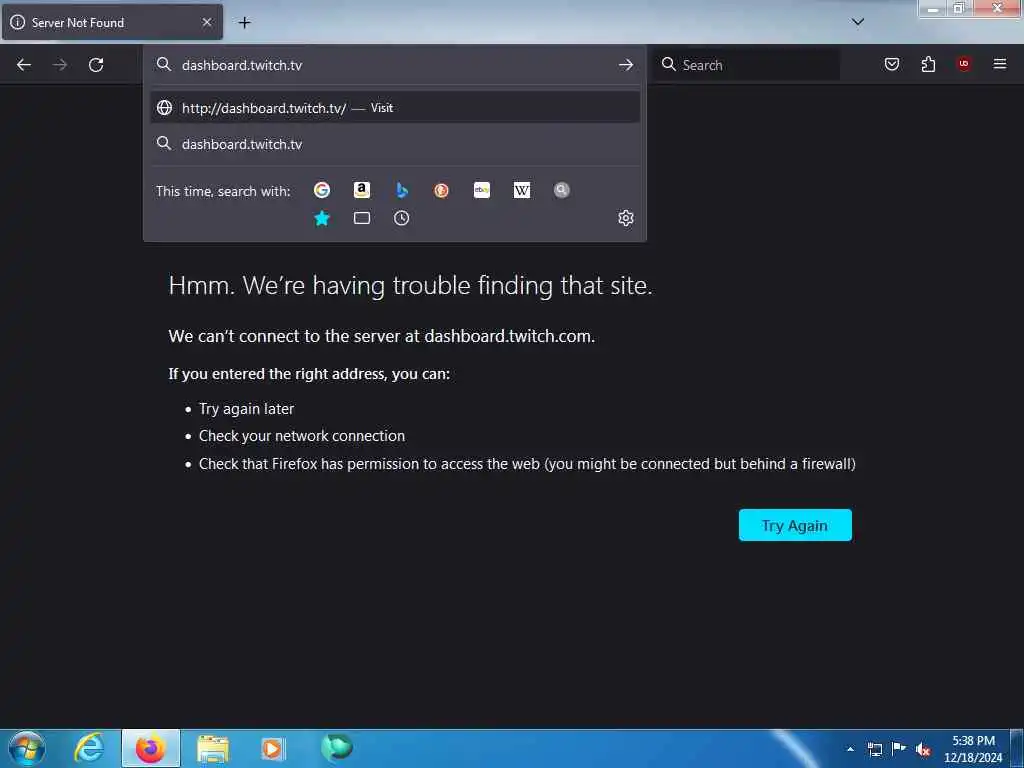The height and width of the screenshot is (768, 1024).
Task: Click the Firefox taskbar icon
Action: 150,748
